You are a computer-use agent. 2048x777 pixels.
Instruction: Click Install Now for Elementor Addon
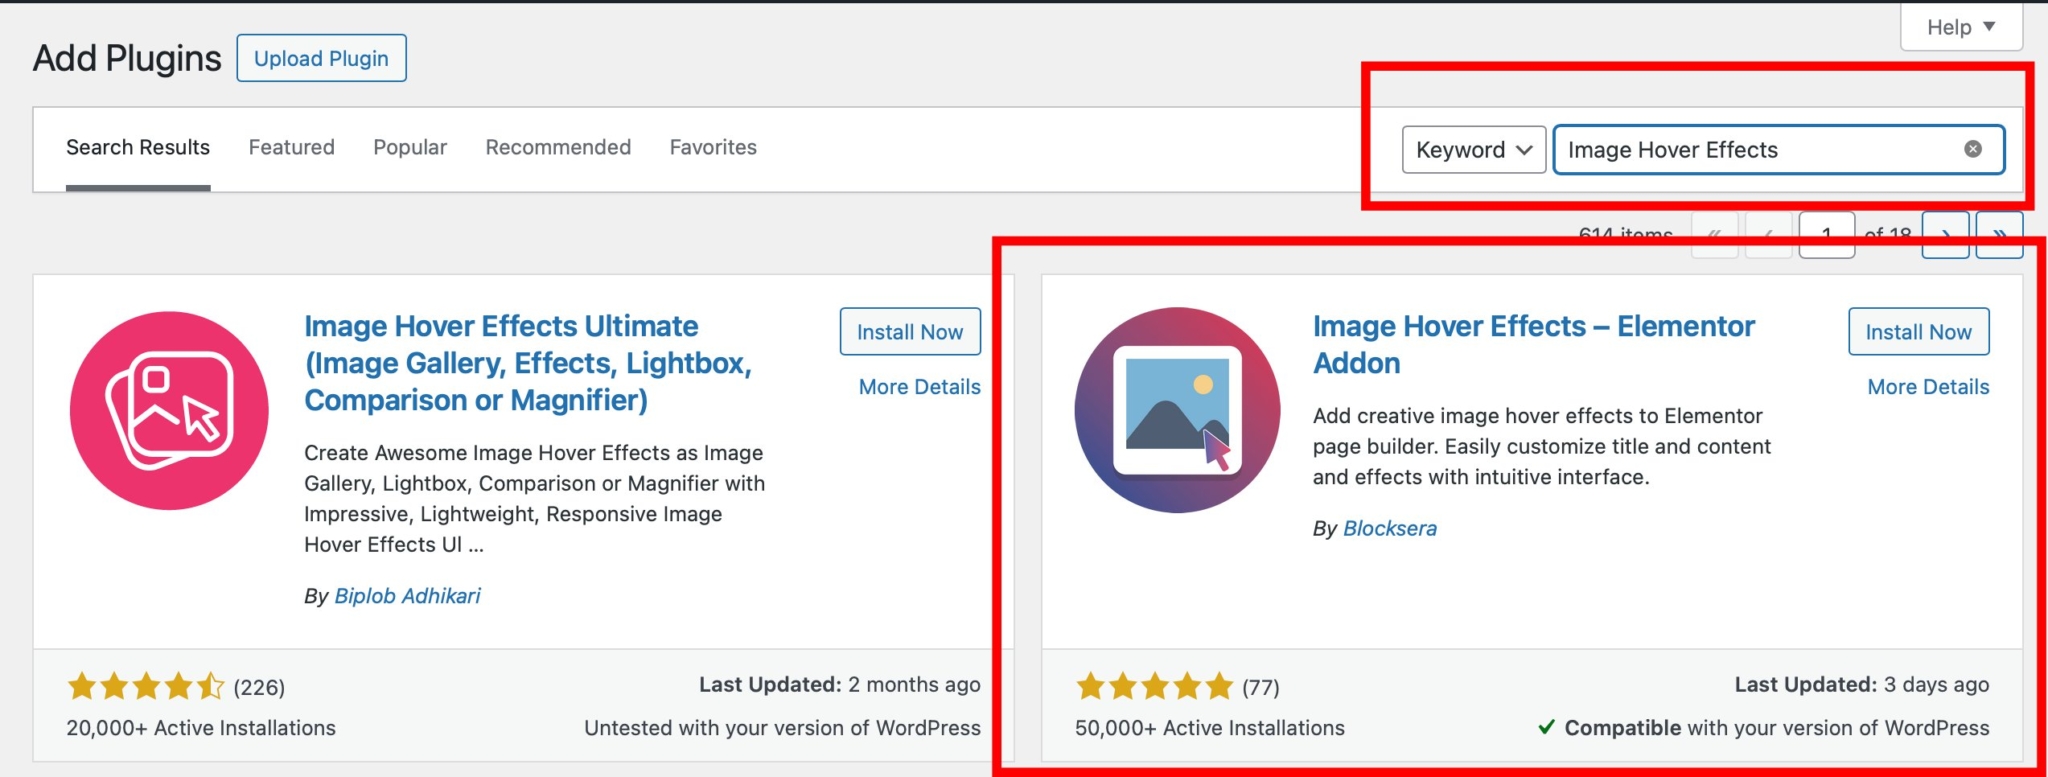point(1917,331)
